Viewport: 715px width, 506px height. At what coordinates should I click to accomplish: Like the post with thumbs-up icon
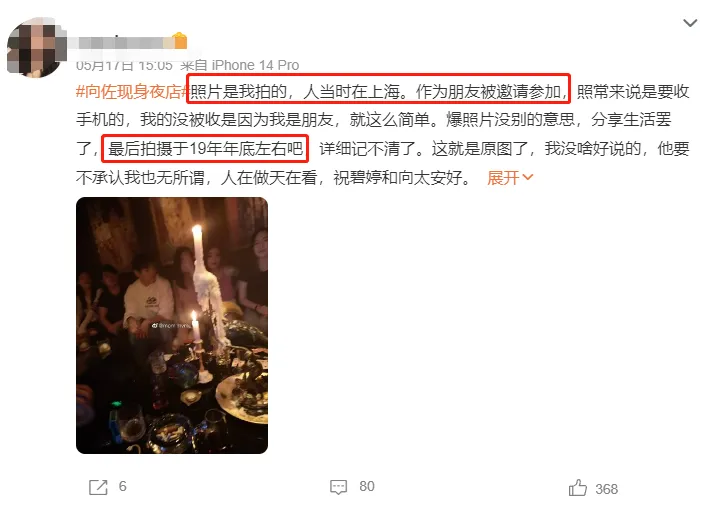pos(578,488)
